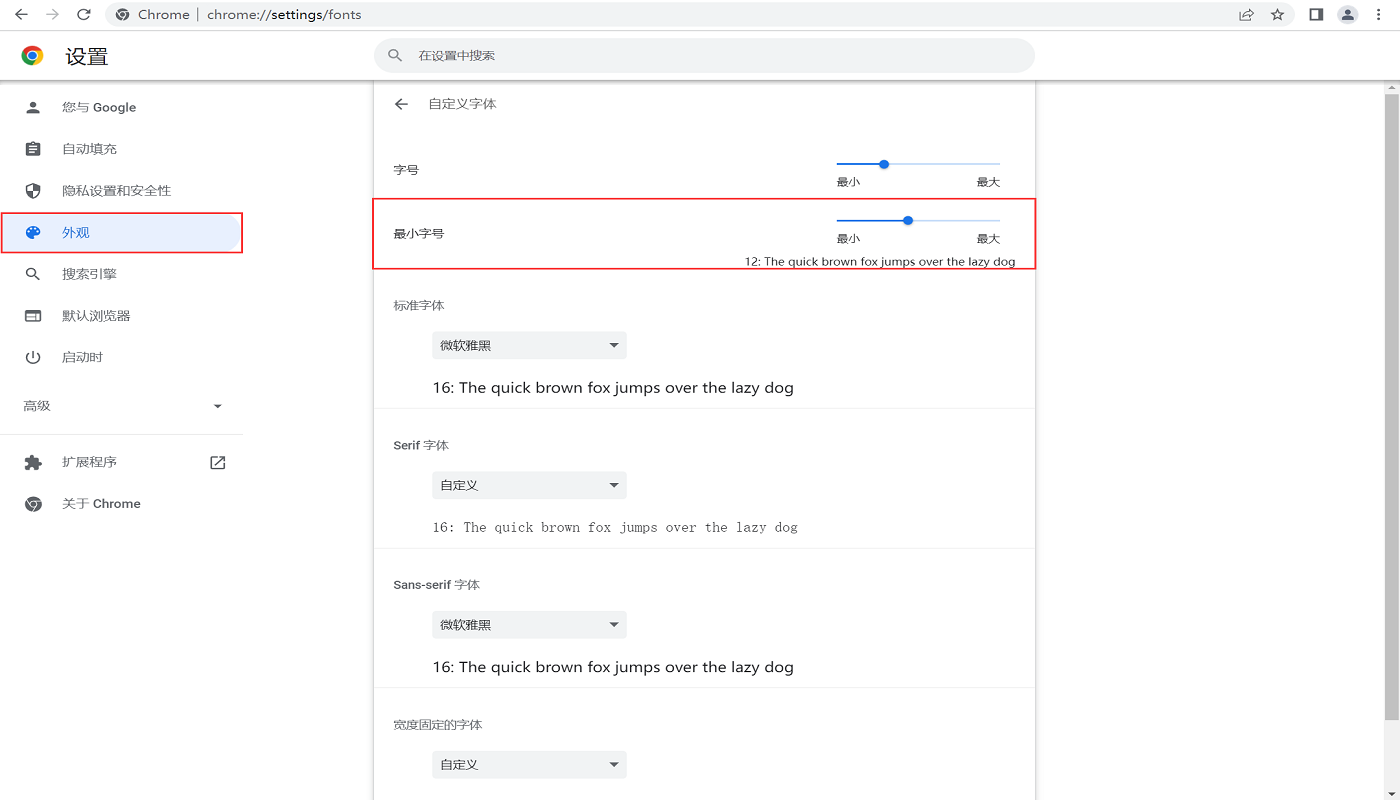Open 自动填充 settings section

[x=89, y=149]
